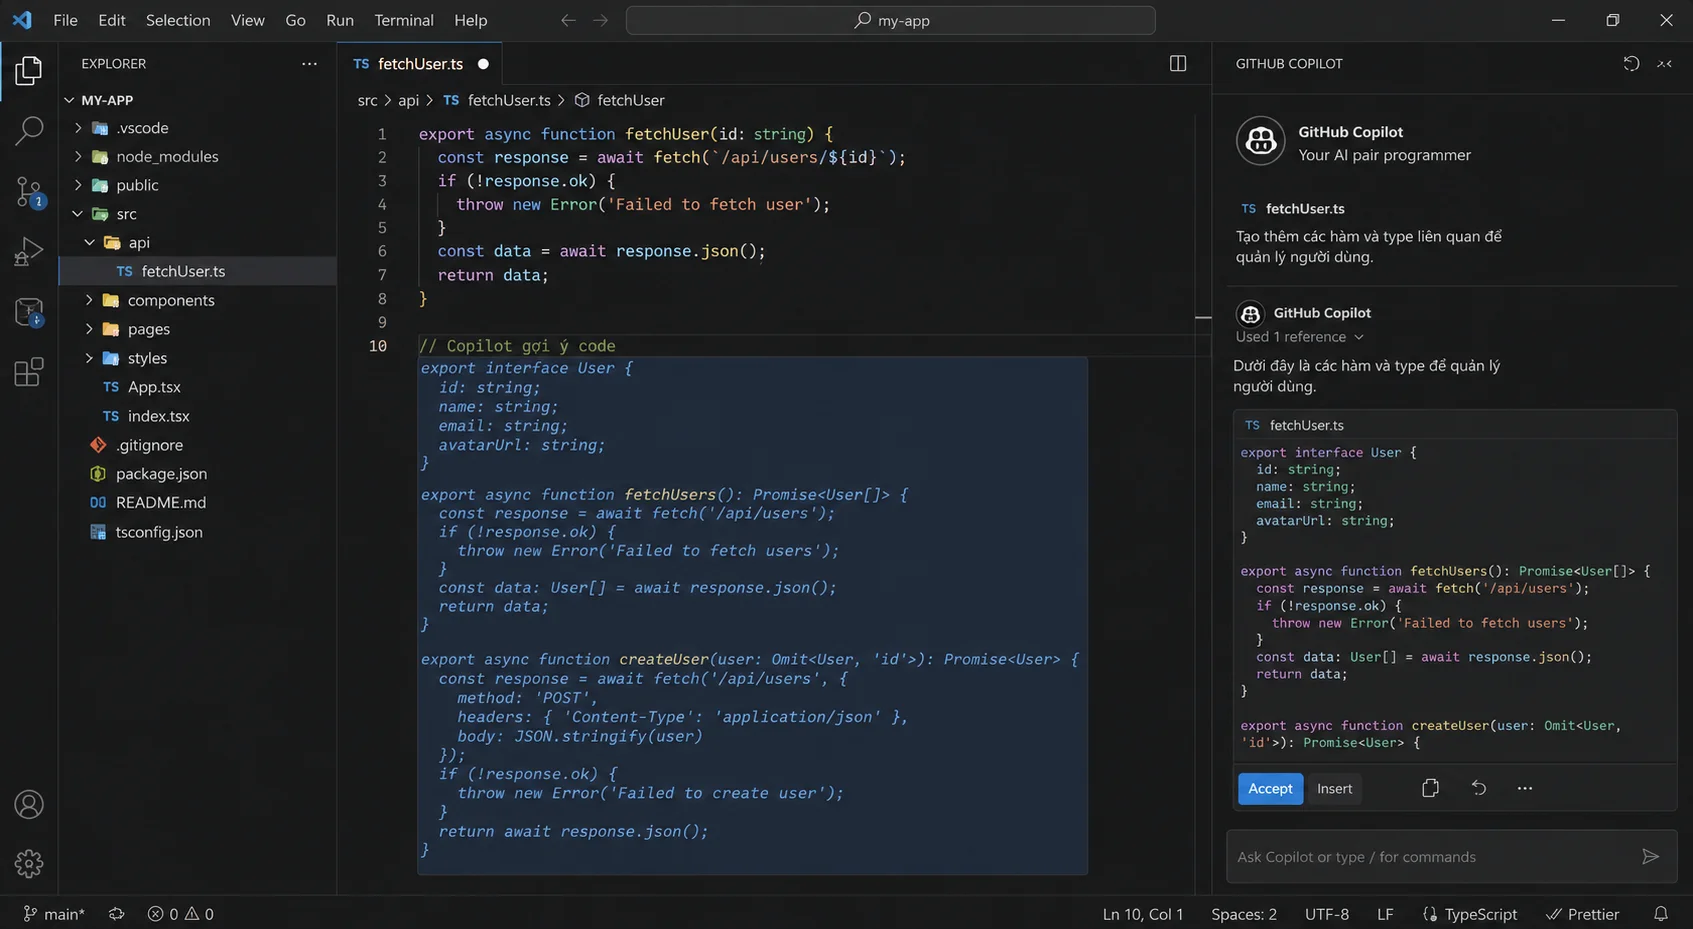This screenshot has height=929, width=1693.
Task: Collapse the src folder
Action: [x=78, y=214]
